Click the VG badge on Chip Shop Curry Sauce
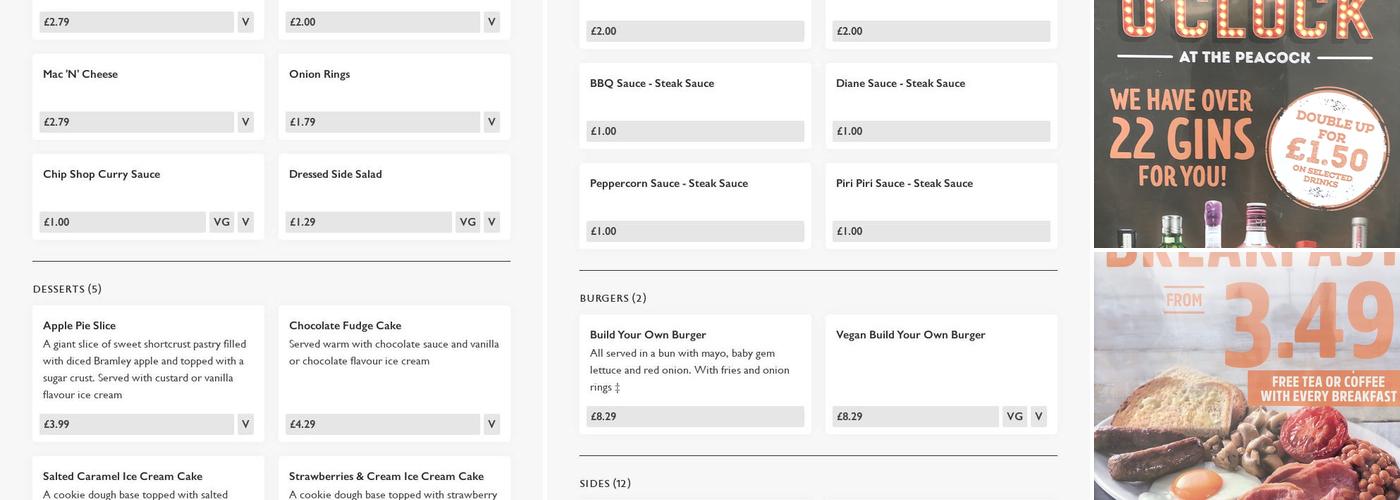Image resolution: width=1400 pixels, height=500 pixels. 221,222
